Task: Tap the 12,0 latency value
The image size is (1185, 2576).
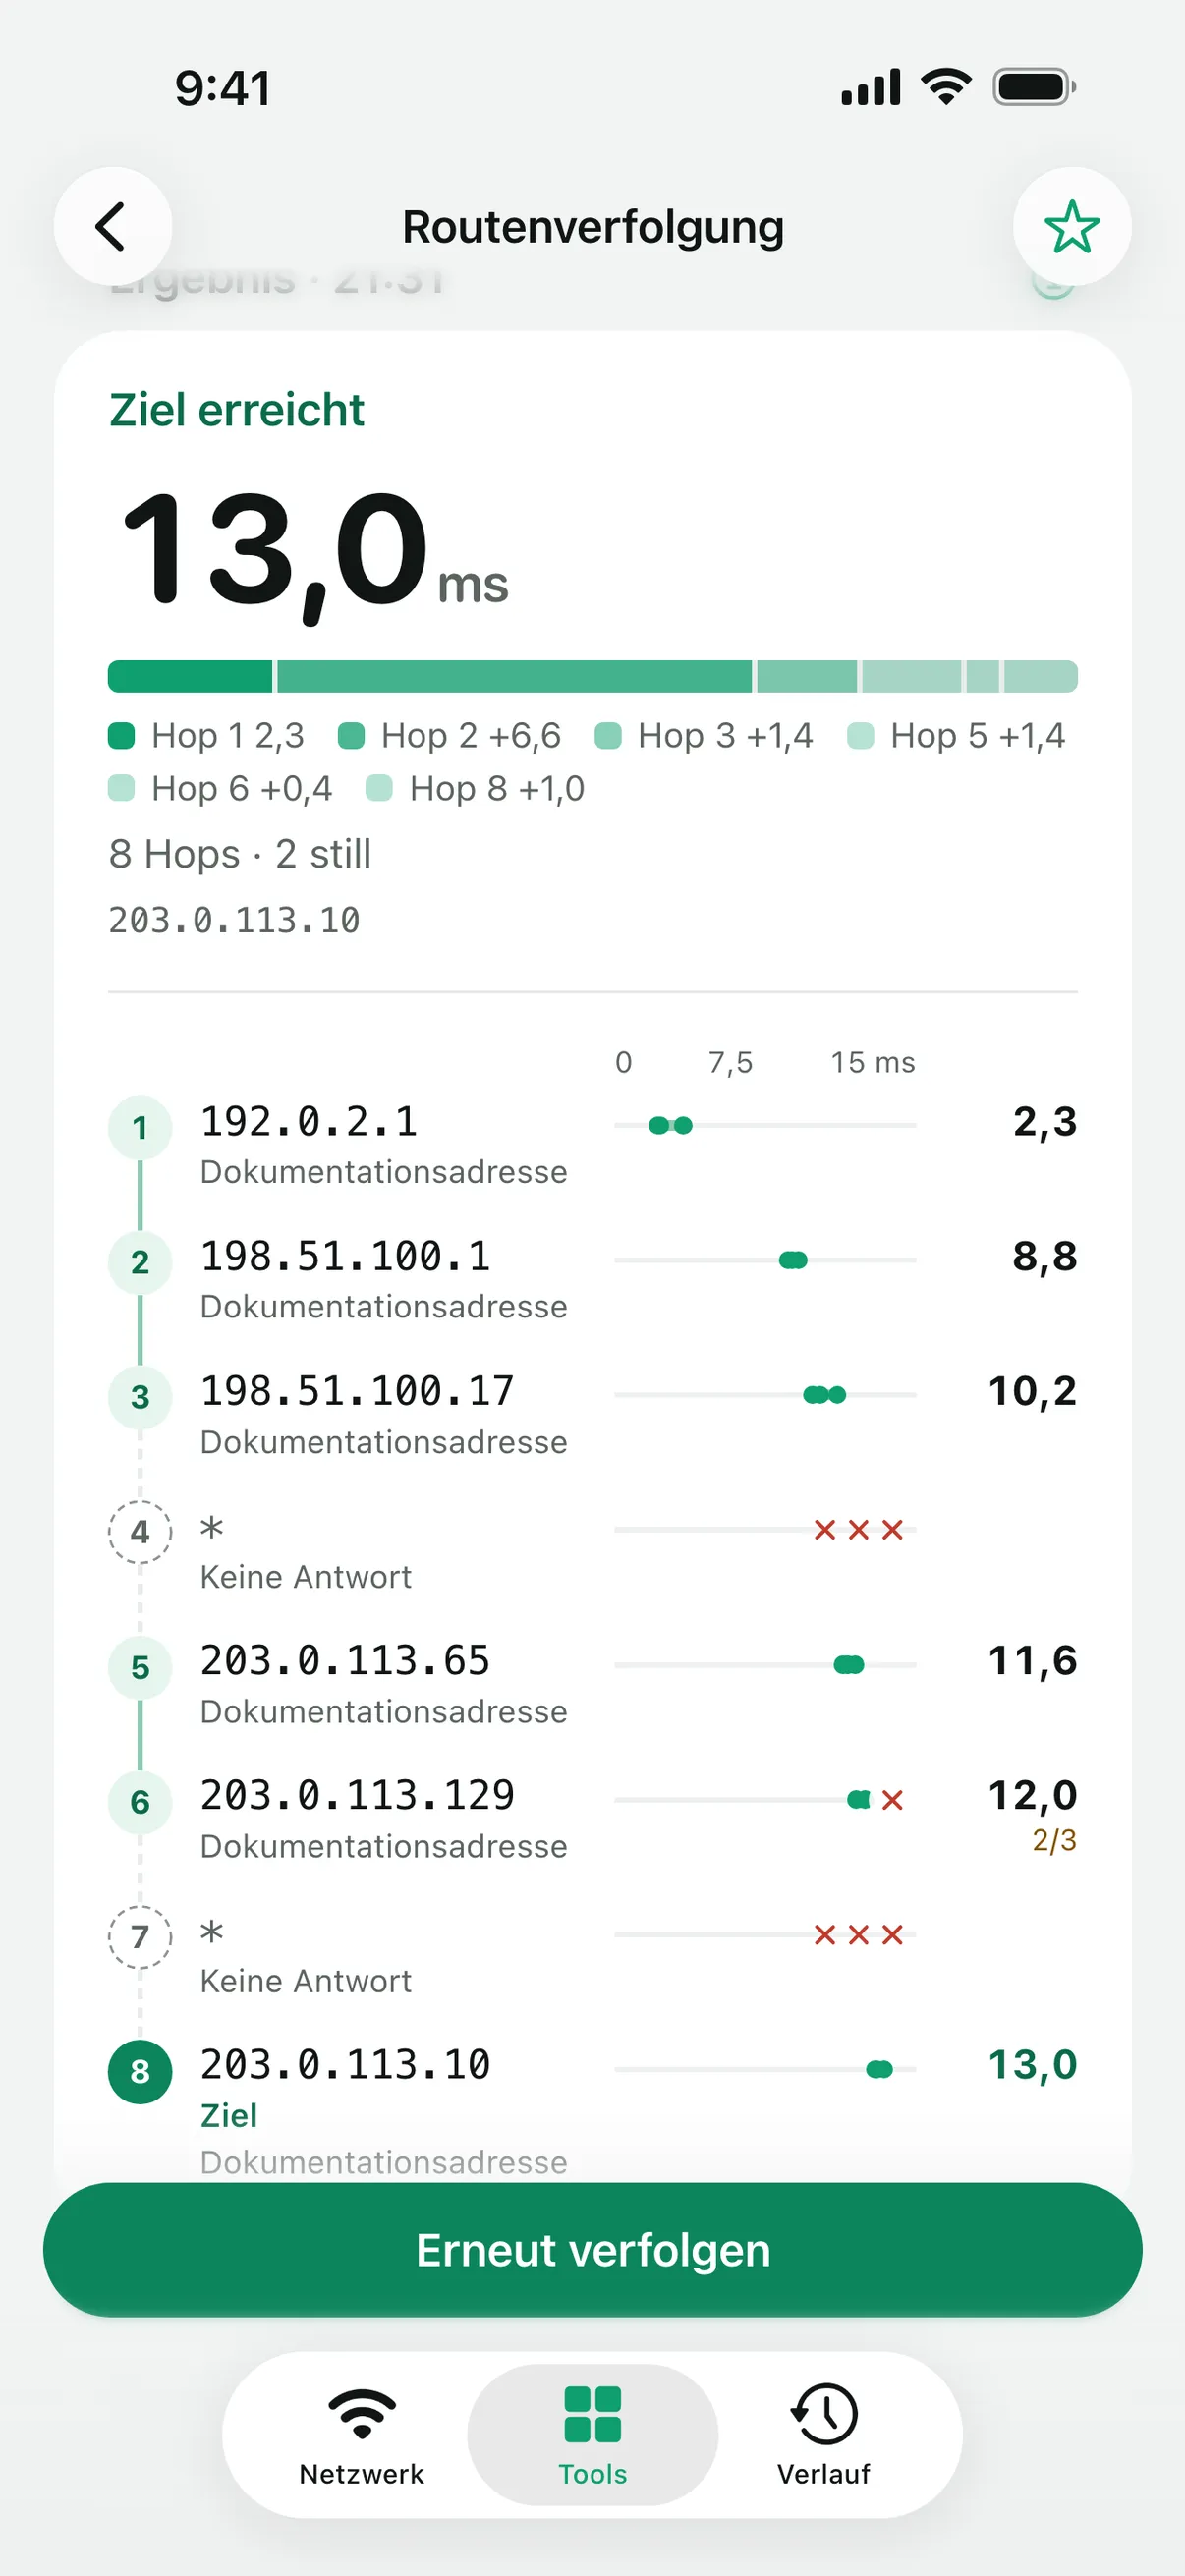Action: click(x=1033, y=1796)
